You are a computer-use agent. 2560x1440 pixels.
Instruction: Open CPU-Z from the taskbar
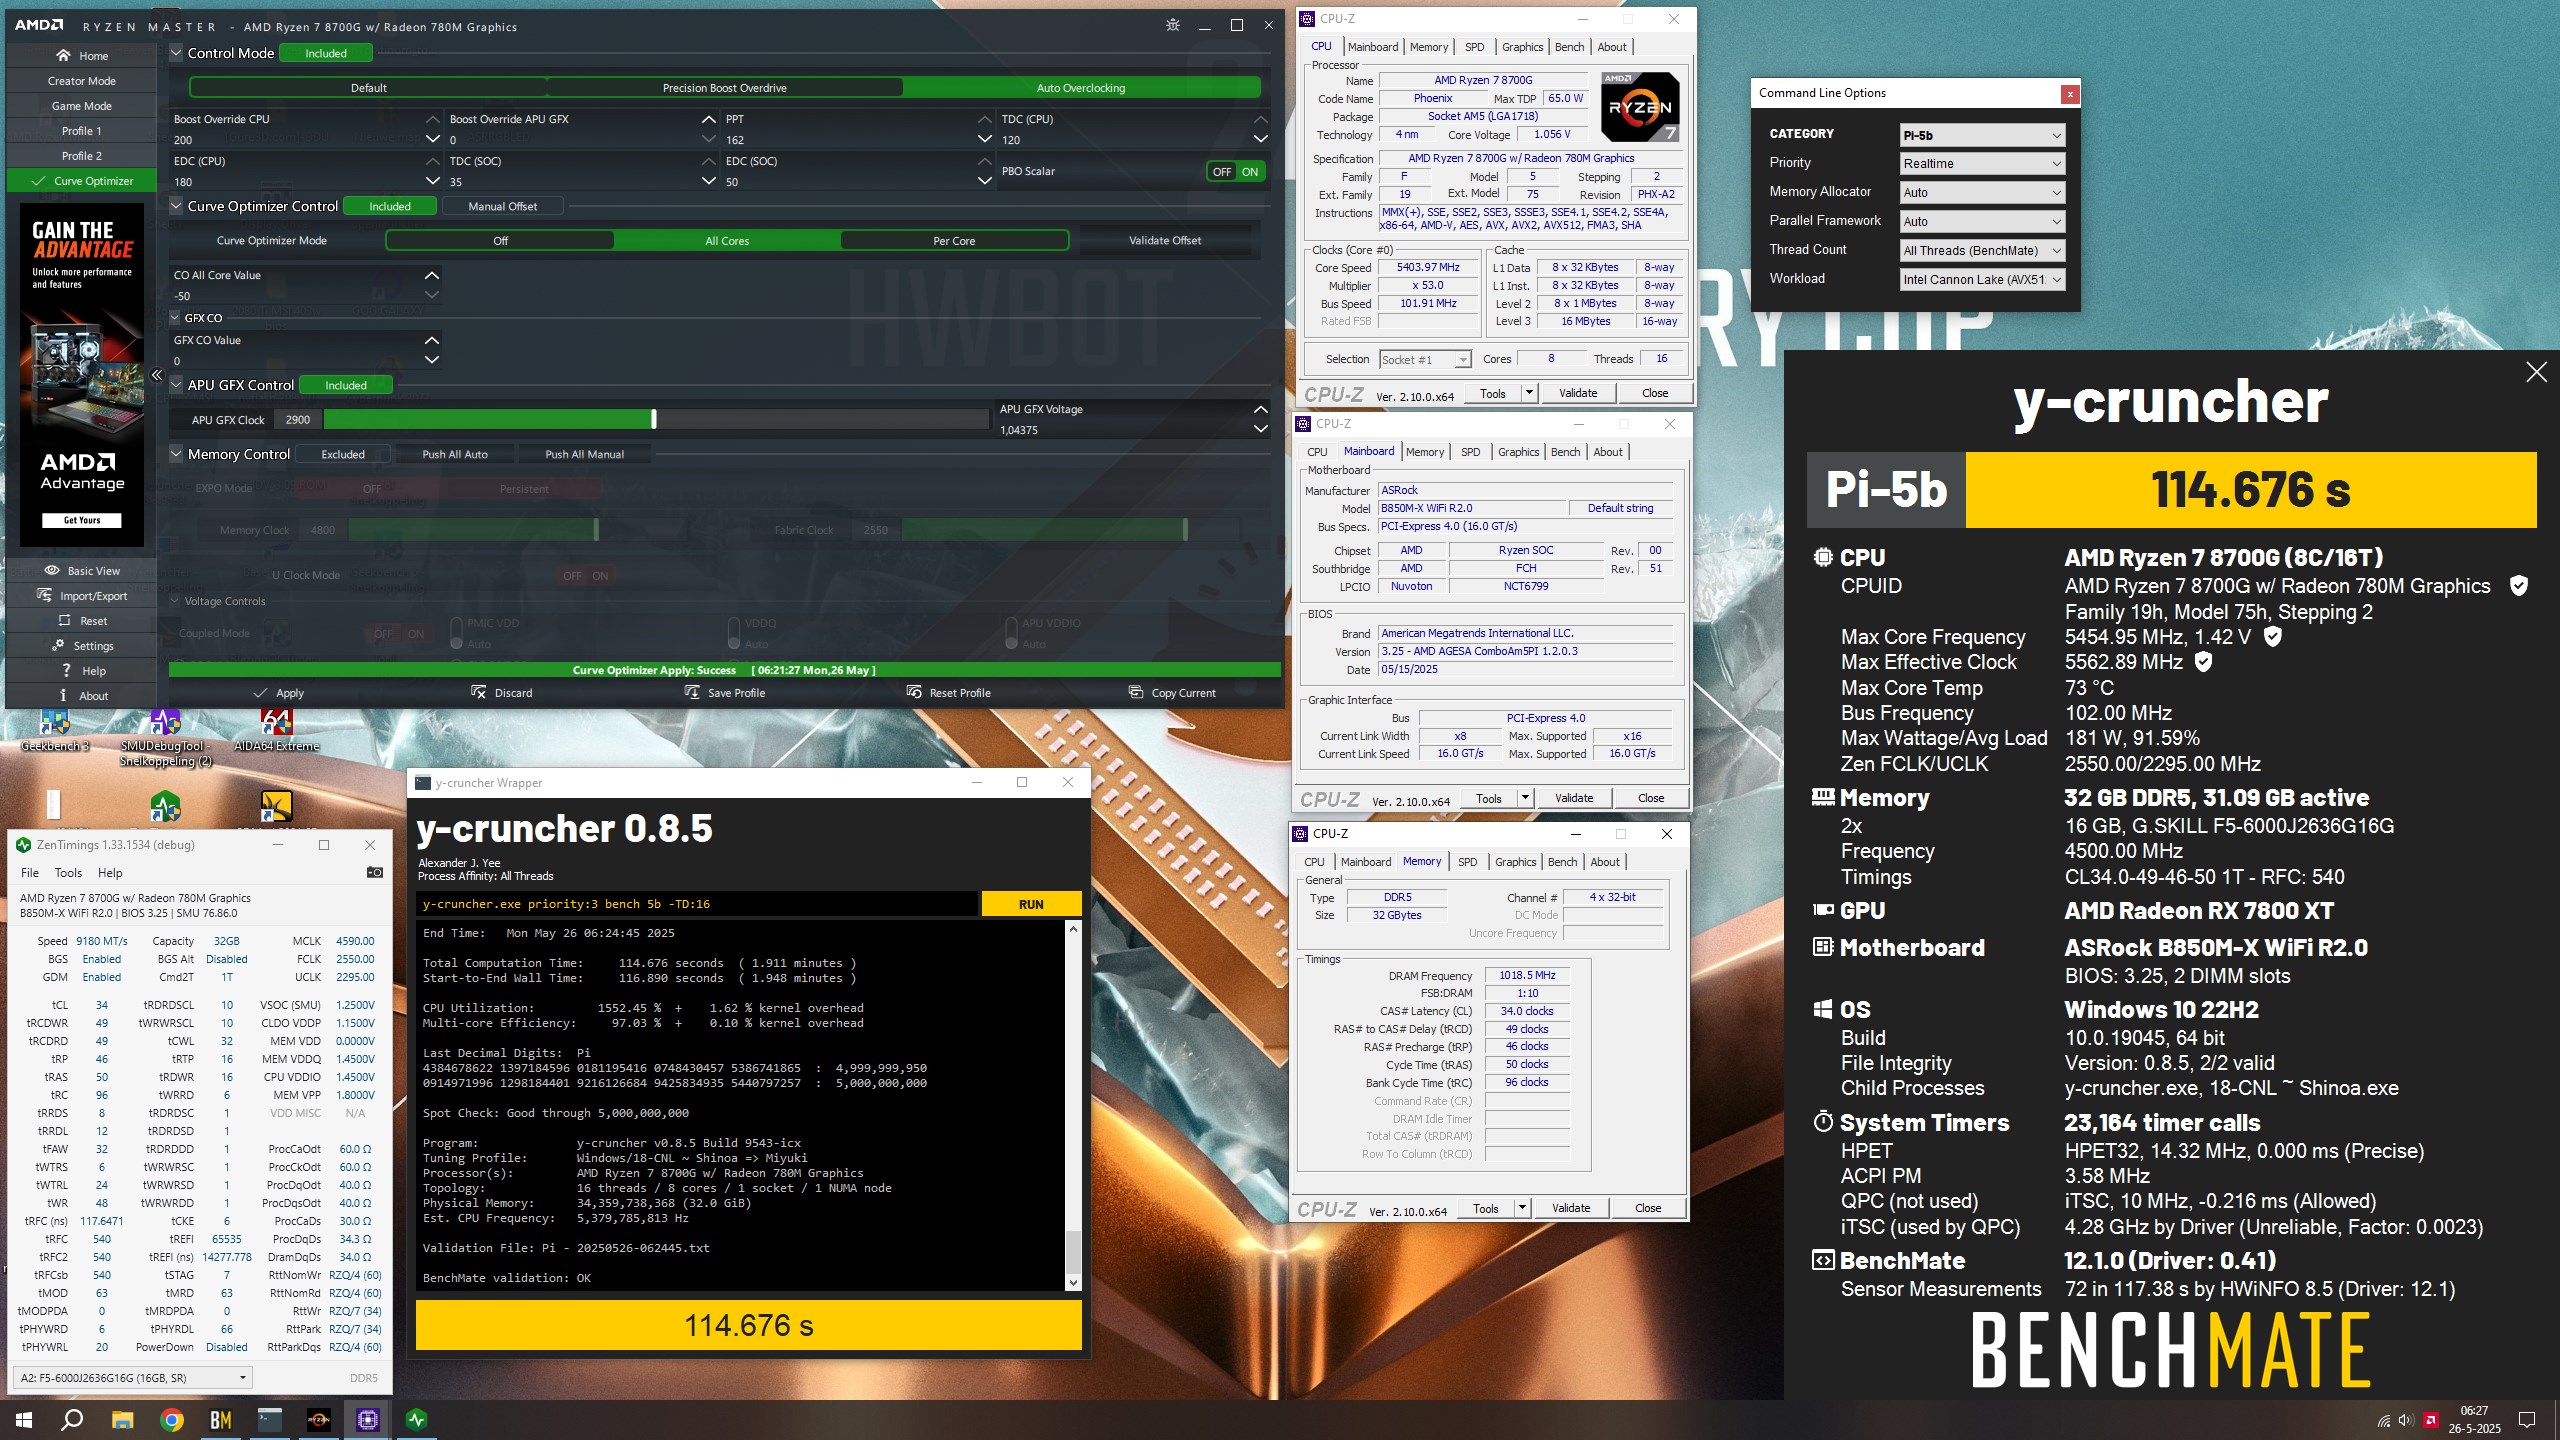click(367, 1420)
